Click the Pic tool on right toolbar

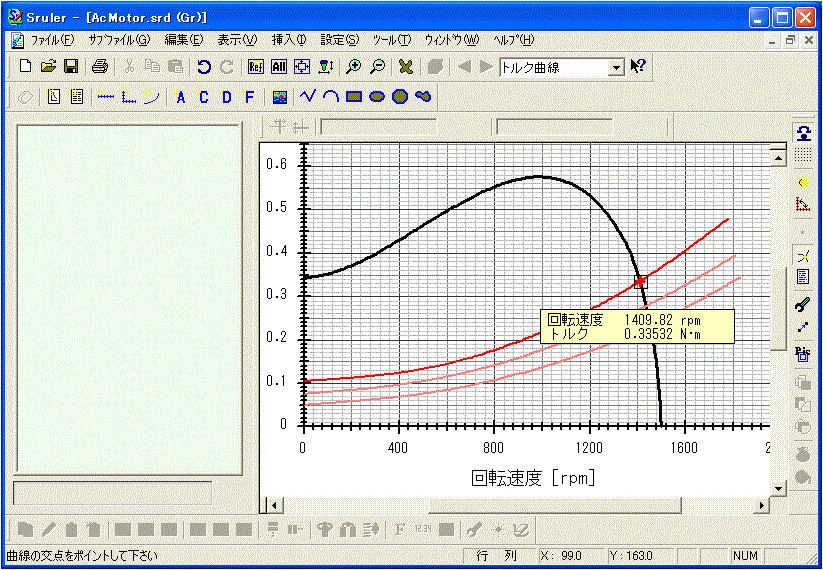(803, 355)
